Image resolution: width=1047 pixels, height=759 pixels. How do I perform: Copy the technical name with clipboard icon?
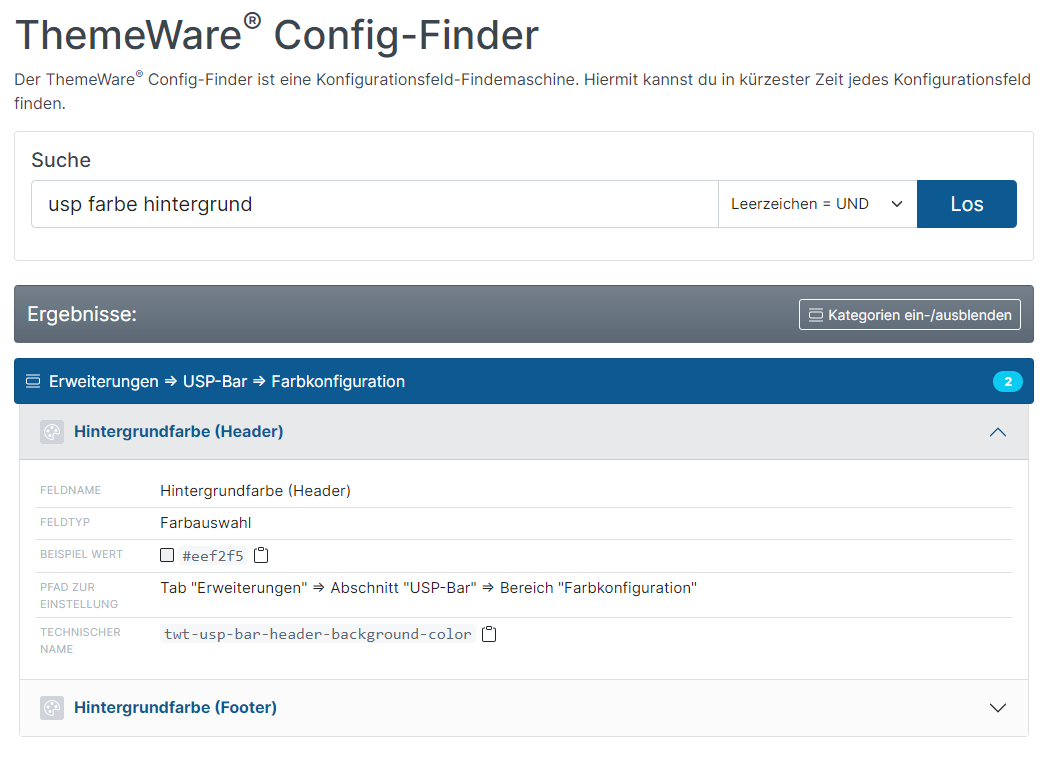(x=489, y=634)
